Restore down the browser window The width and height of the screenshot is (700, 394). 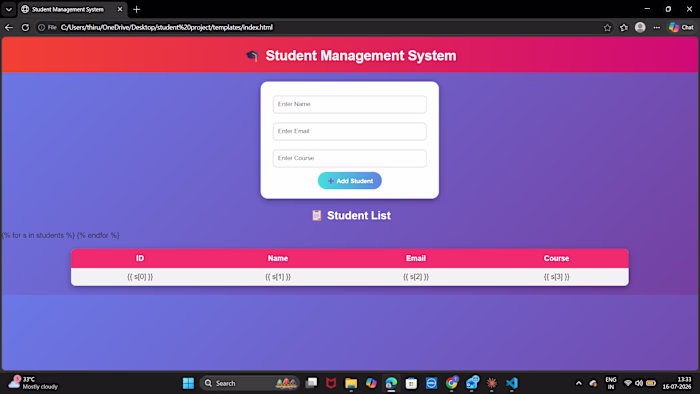[668, 9]
